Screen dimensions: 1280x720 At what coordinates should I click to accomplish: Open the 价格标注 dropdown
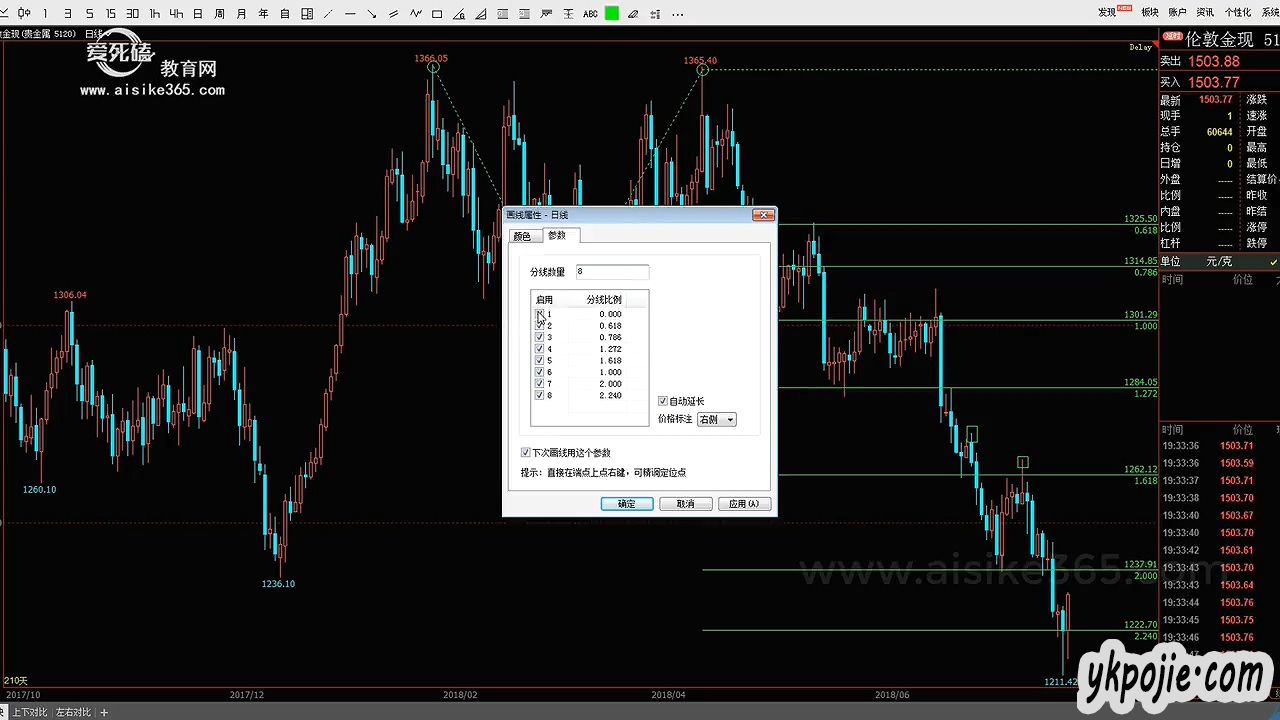coord(716,419)
